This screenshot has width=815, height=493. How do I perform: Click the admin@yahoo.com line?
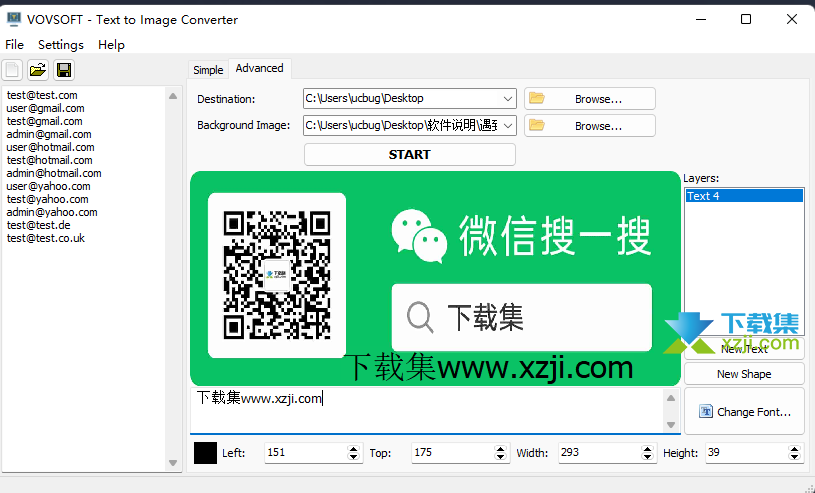[52, 212]
